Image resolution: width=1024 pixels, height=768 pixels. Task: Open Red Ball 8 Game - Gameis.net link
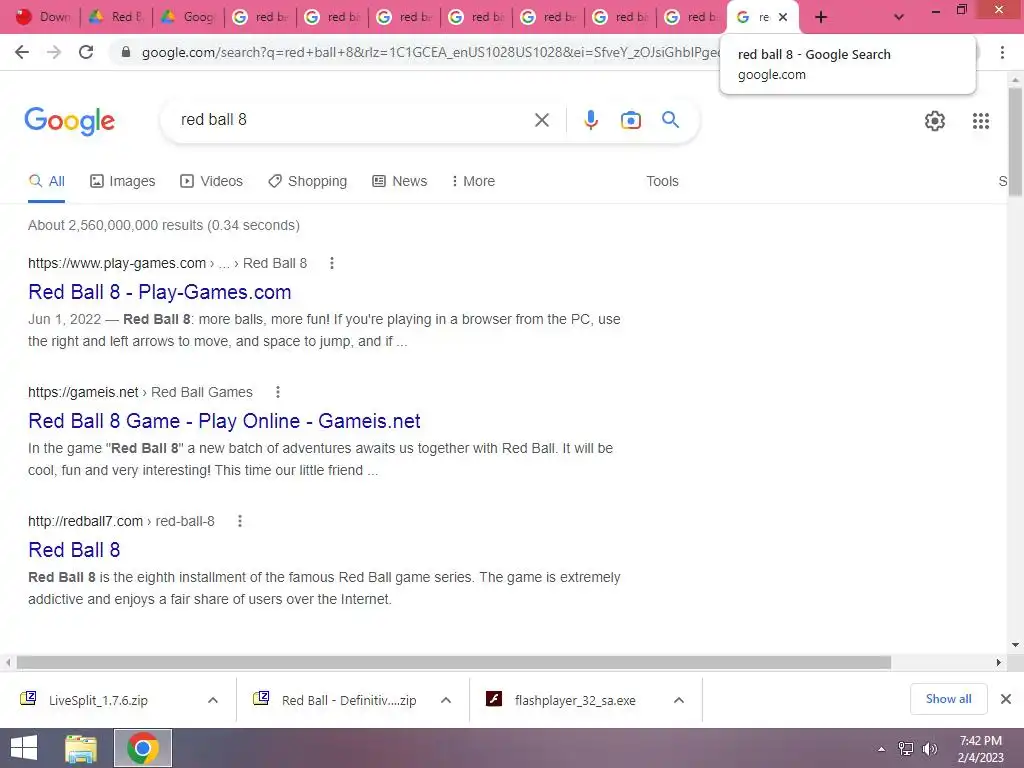224,421
